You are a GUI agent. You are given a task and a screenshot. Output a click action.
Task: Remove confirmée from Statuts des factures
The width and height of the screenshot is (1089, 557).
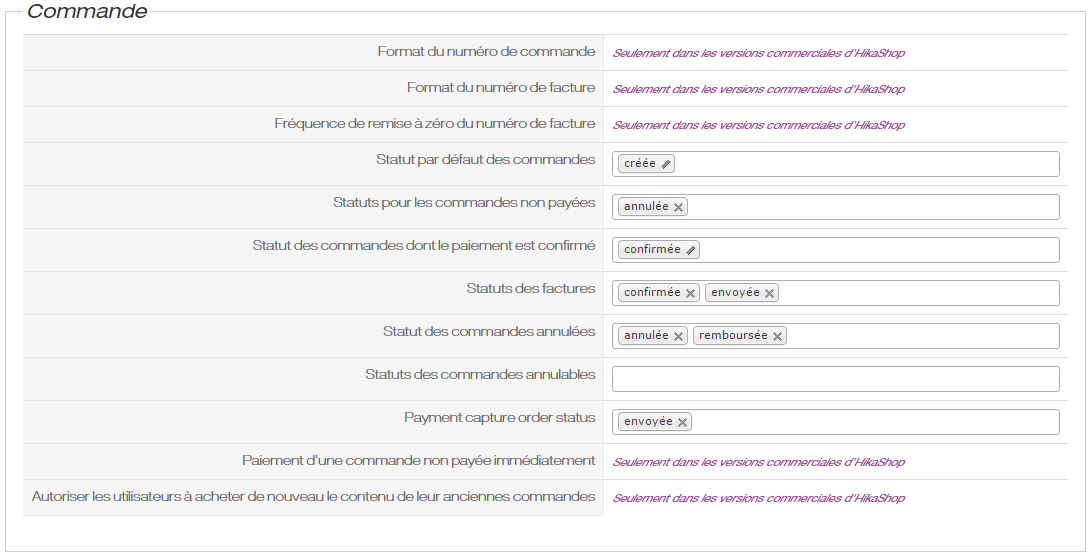(x=690, y=293)
